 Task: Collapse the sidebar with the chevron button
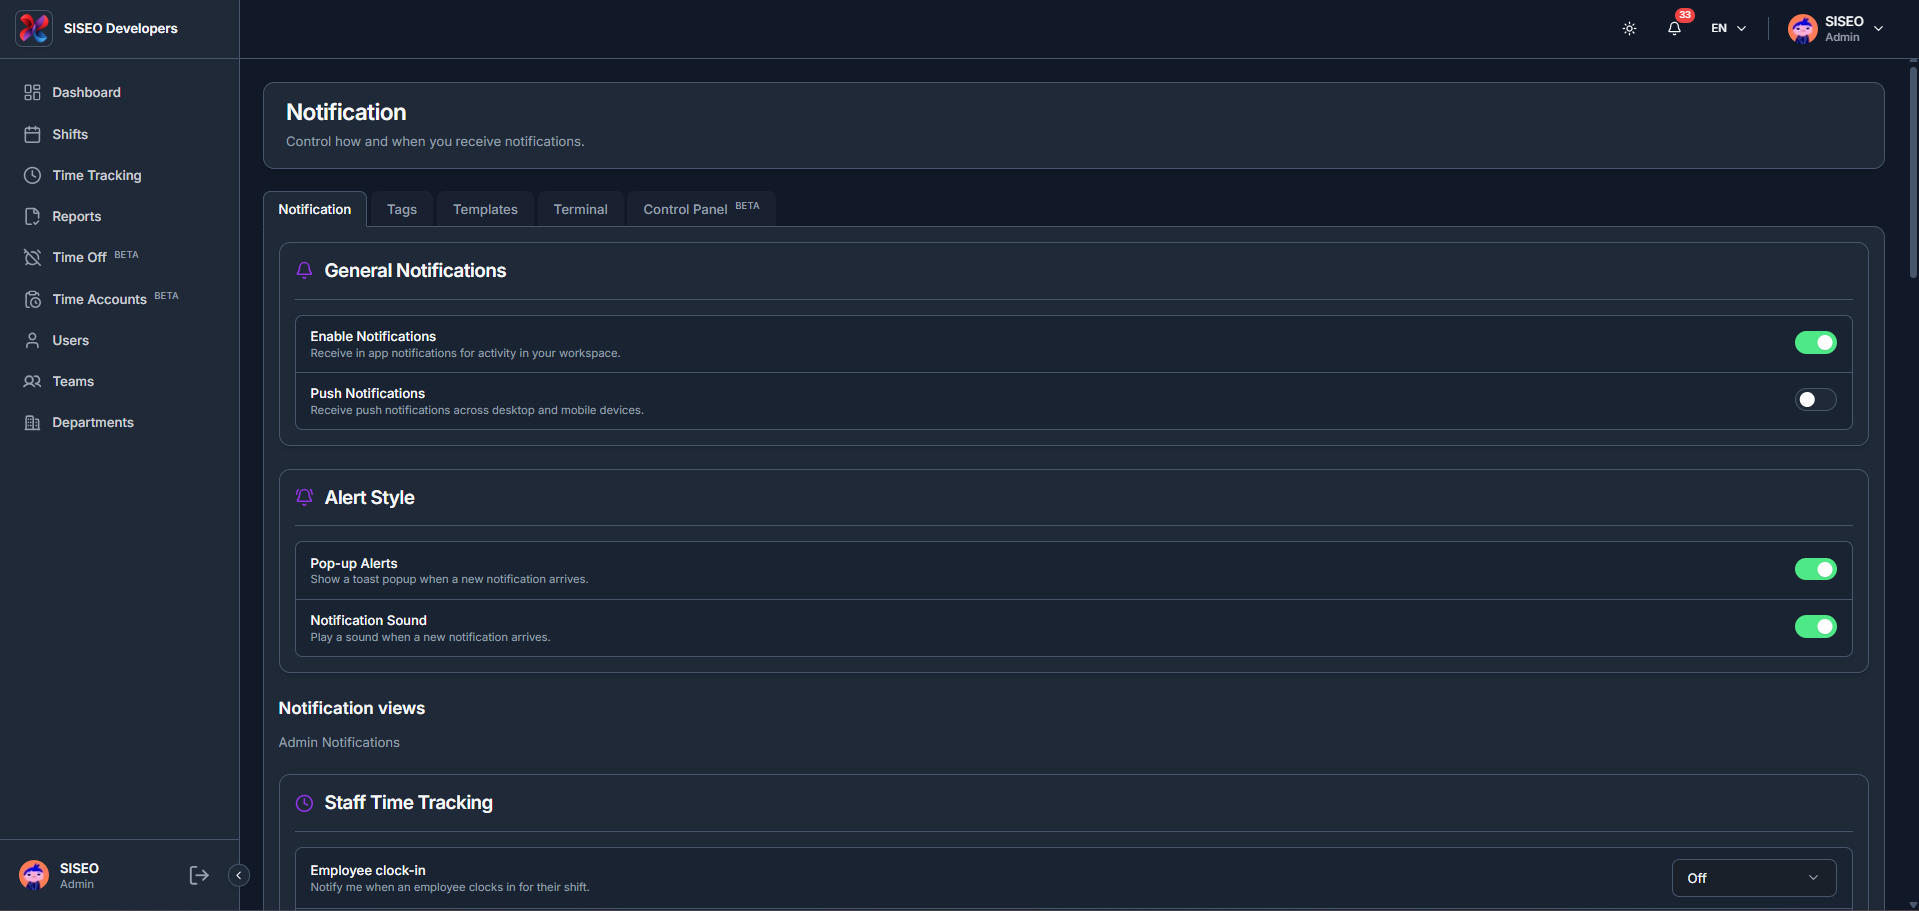[x=238, y=875]
